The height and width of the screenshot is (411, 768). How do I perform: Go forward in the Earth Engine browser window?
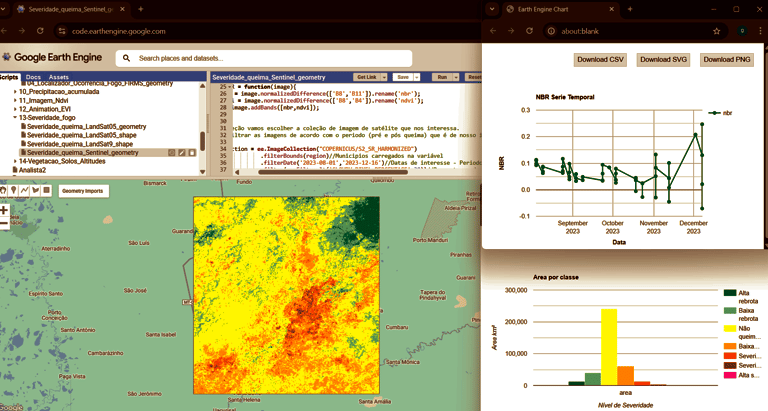pyautogui.click(x=22, y=31)
